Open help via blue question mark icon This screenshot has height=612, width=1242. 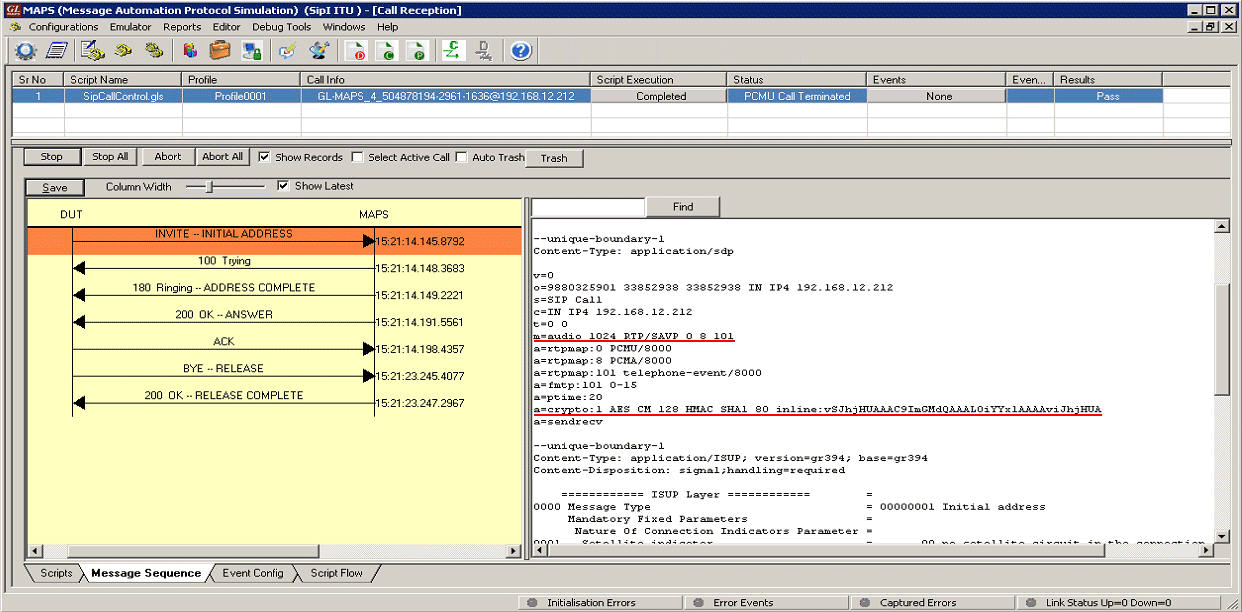pos(521,50)
